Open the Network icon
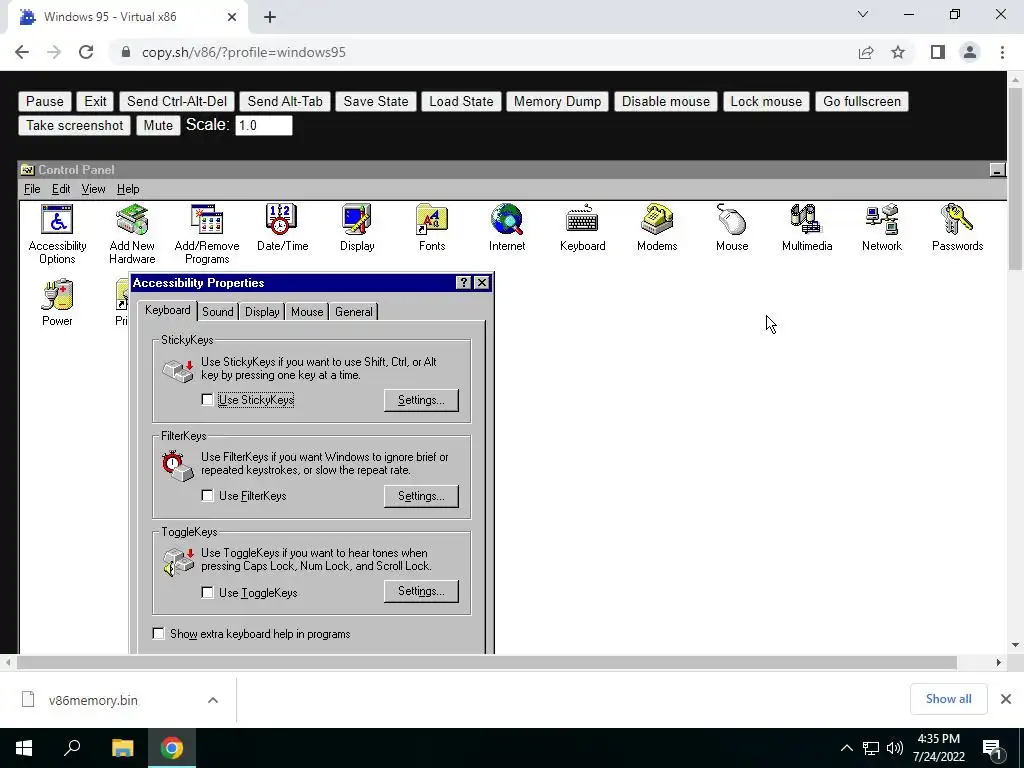 tap(882, 227)
